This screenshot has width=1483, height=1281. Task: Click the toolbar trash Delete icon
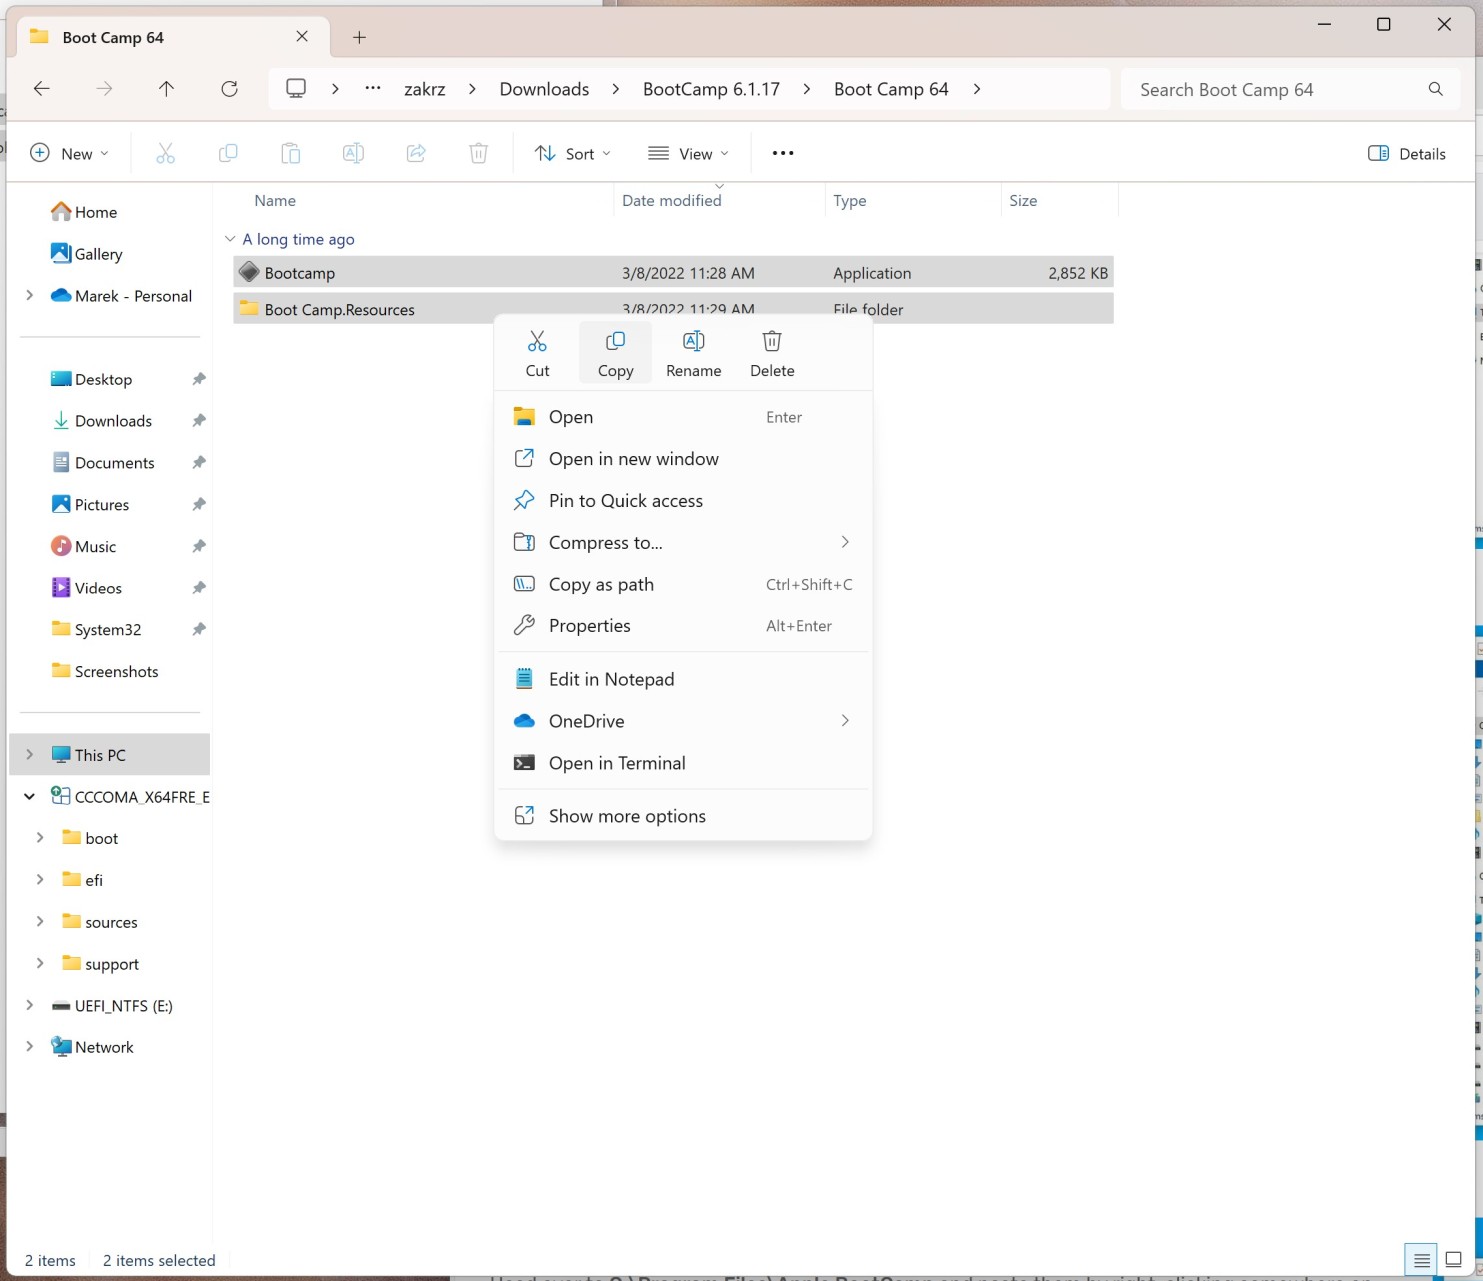click(x=478, y=153)
